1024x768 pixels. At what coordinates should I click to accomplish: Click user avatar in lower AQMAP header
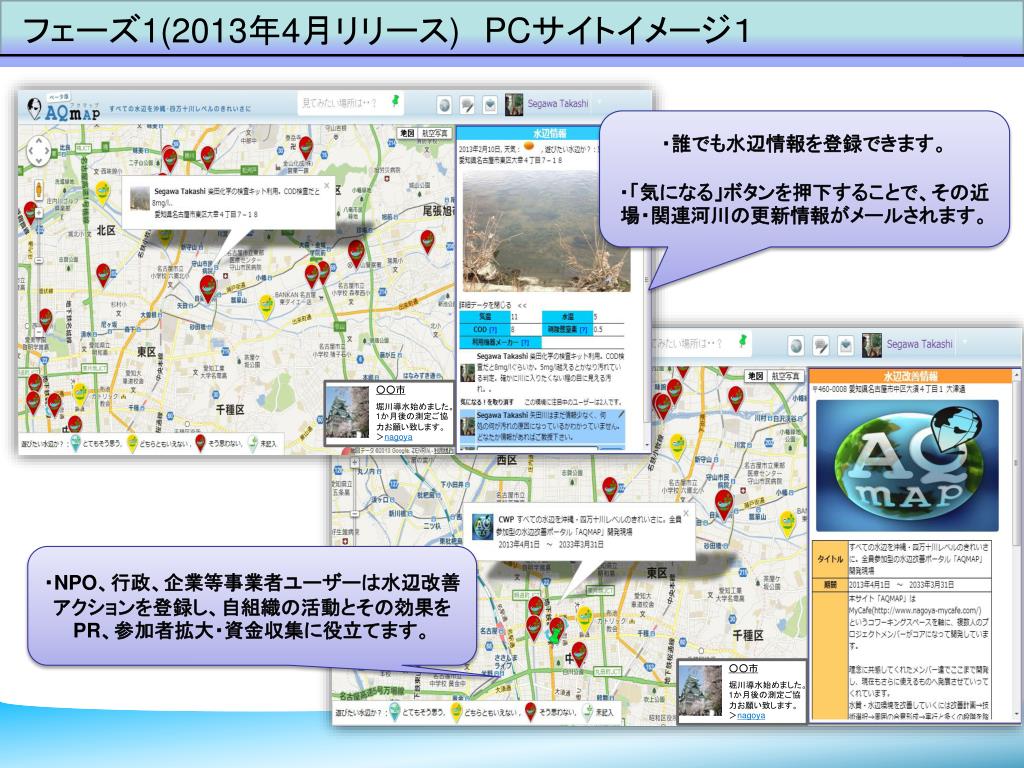coord(871,345)
